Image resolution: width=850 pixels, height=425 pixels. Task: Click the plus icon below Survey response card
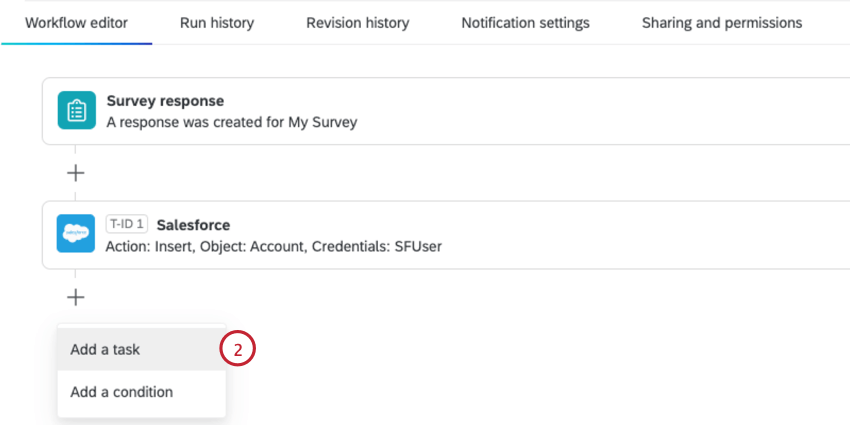[76, 172]
